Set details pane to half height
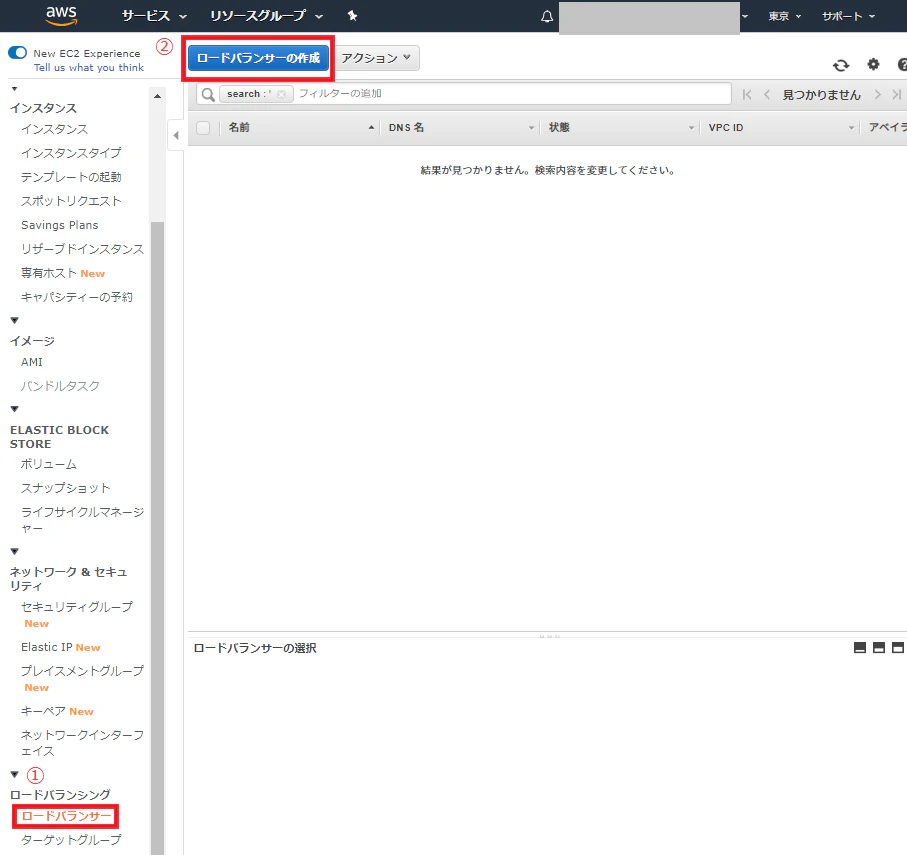The image size is (907, 855). [x=879, y=647]
